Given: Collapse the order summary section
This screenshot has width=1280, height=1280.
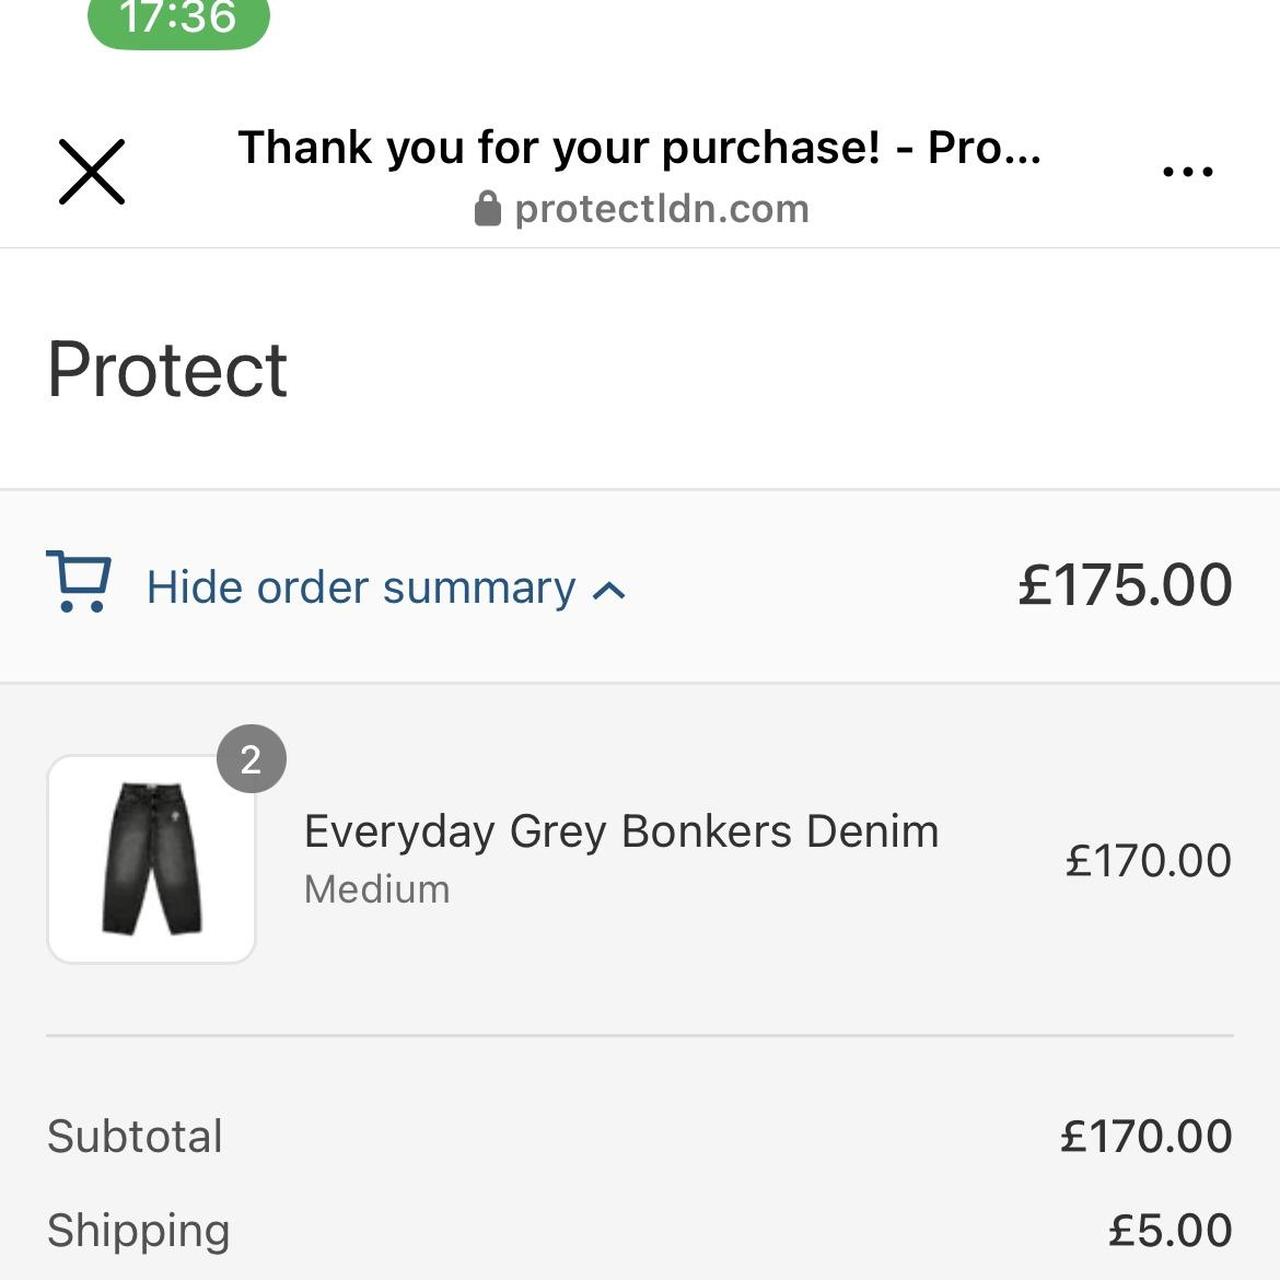Looking at the screenshot, I should 360,587.
